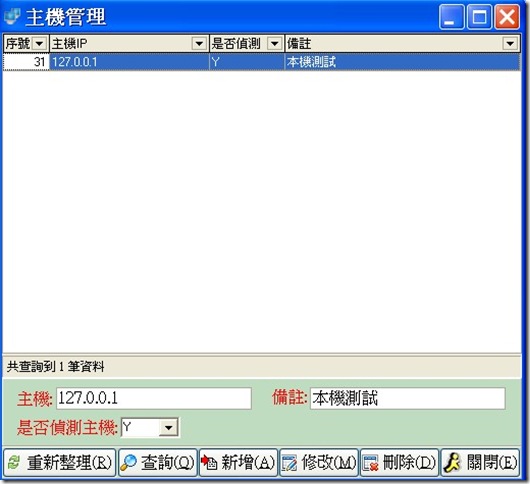Image resolution: width=530 pixels, height=484 pixels.
Task: Click the 本機測試 cell in the grid
Action: tap(402, 62)
